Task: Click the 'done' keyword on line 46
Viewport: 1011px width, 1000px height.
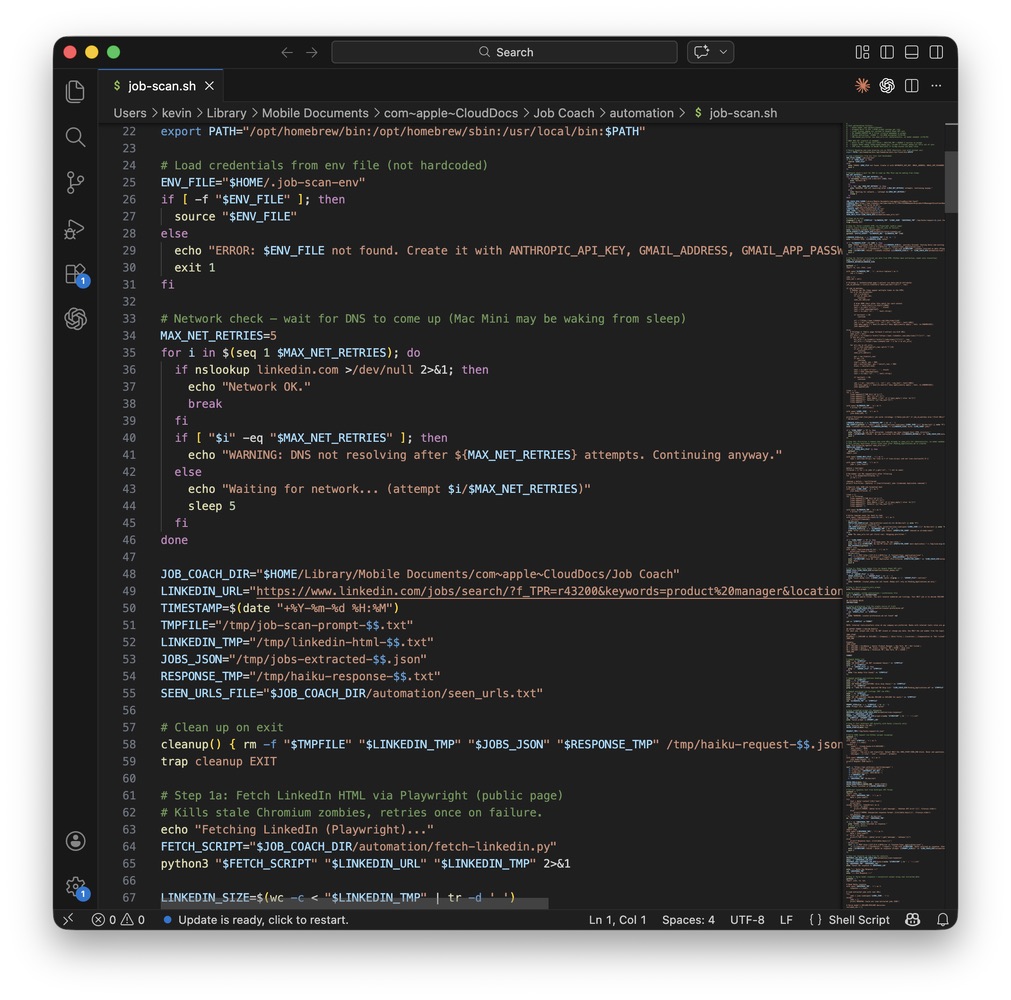Action: (x=174, y=540)
